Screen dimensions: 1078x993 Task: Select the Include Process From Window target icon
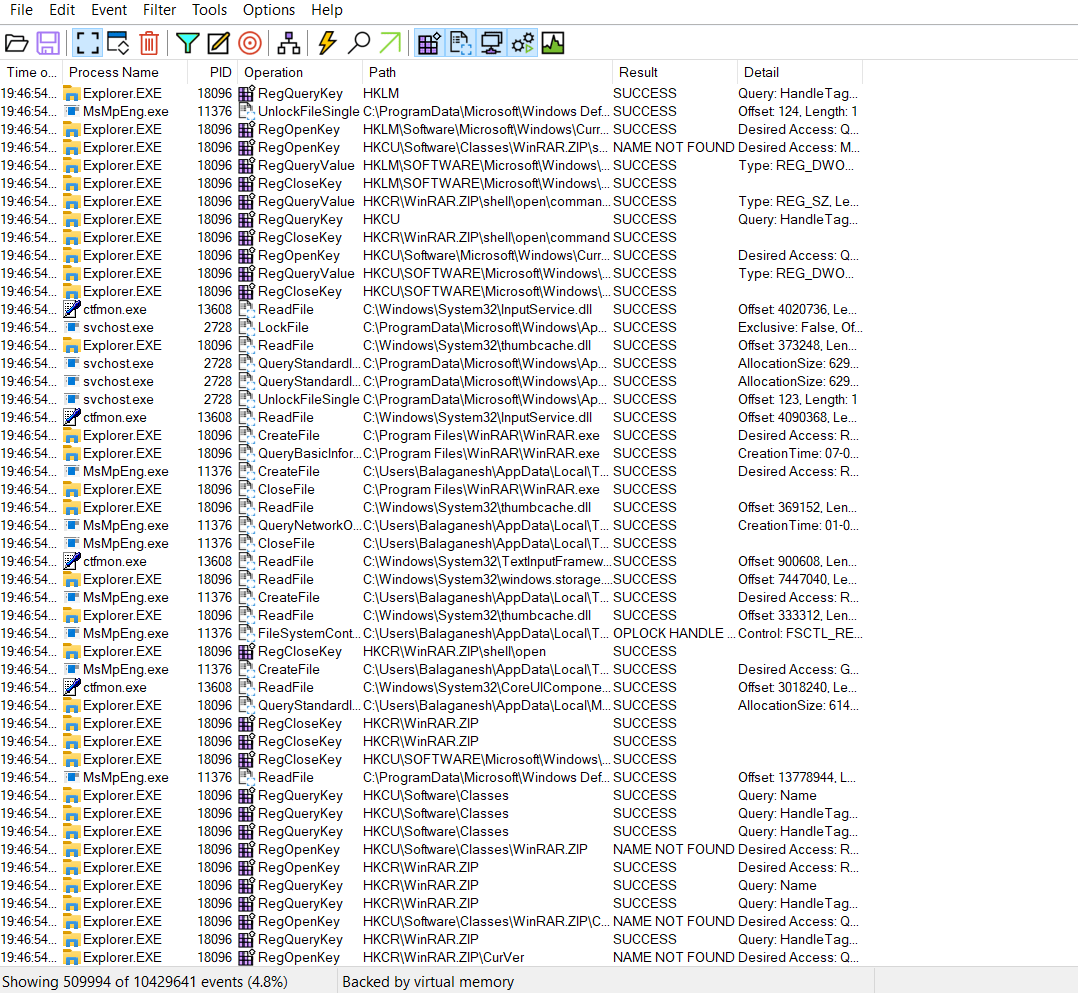(250, 43)
